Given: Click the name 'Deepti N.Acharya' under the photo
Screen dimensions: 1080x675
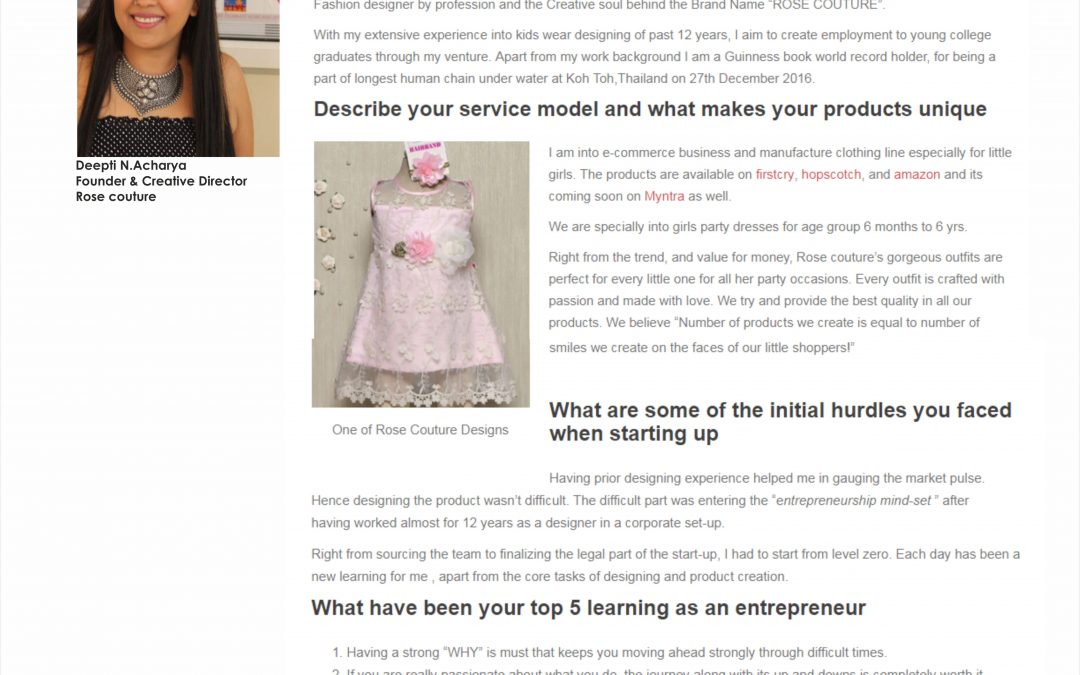Looking at the screenshot, I should [131, 165].
